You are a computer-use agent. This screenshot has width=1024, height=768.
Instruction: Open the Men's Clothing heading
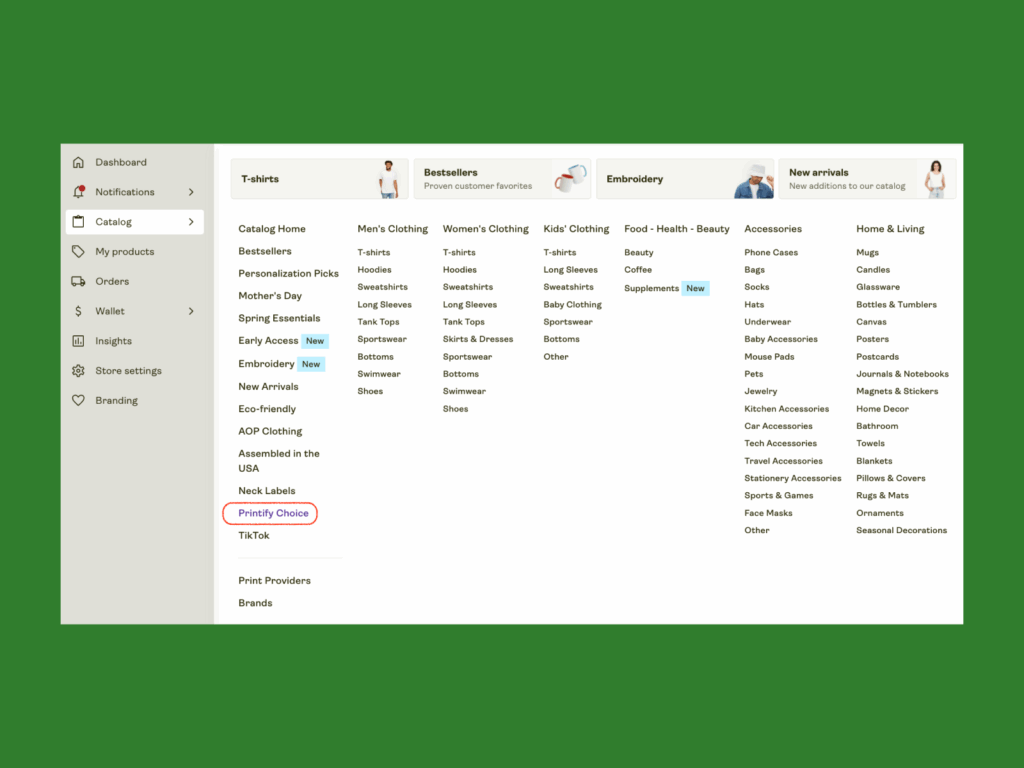[392, 229]
